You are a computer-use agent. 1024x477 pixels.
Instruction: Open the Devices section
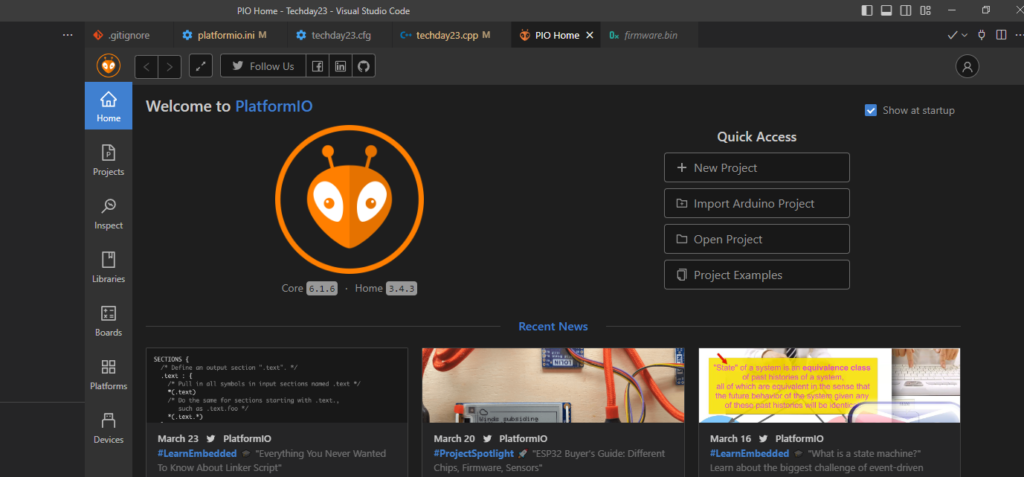tap(108, 429)
